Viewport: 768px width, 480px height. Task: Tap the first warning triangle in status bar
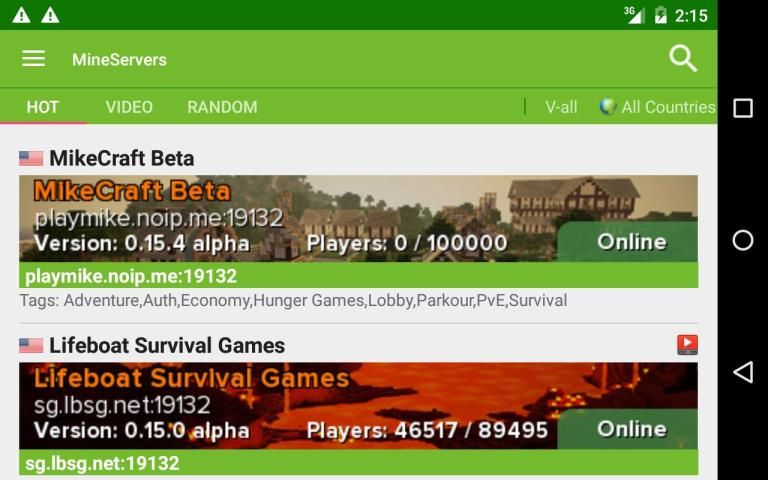coord(22,15)
